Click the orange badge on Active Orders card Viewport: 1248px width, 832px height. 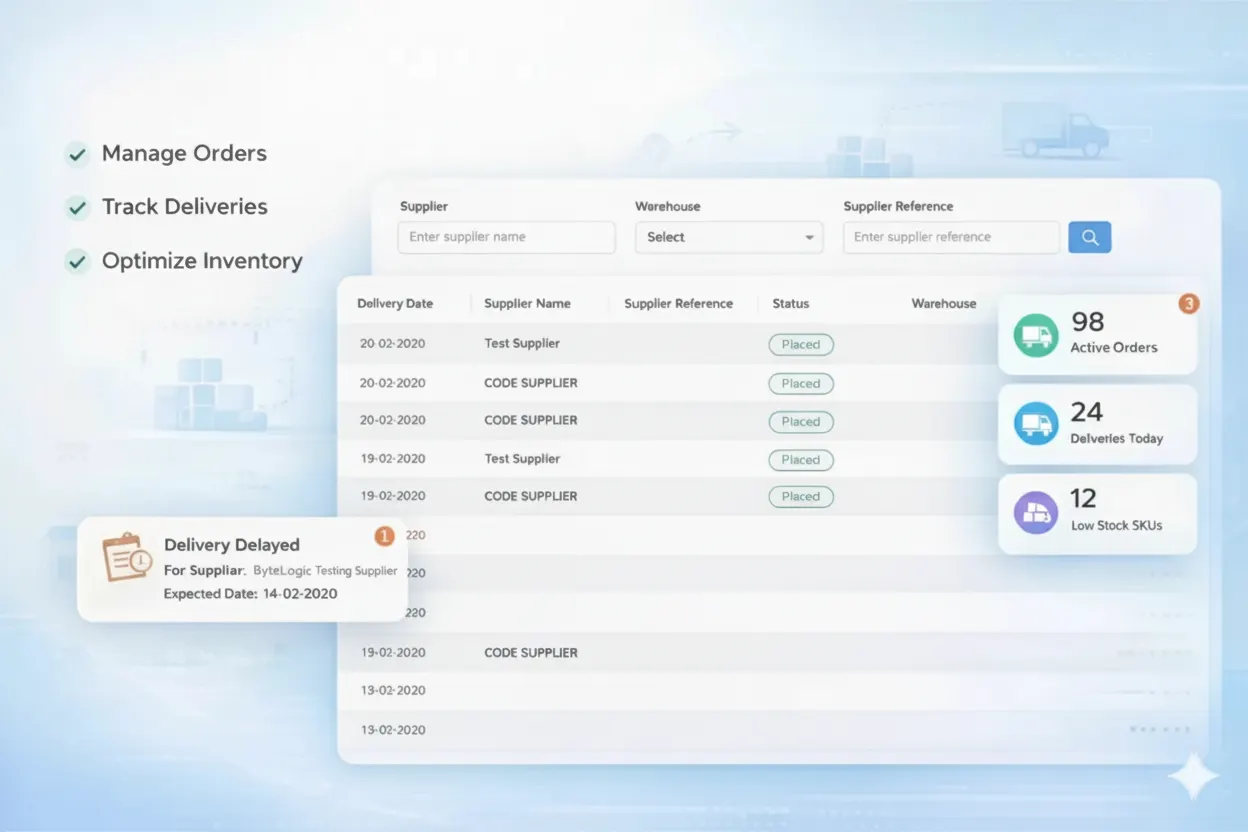[x=1188, y=303]
